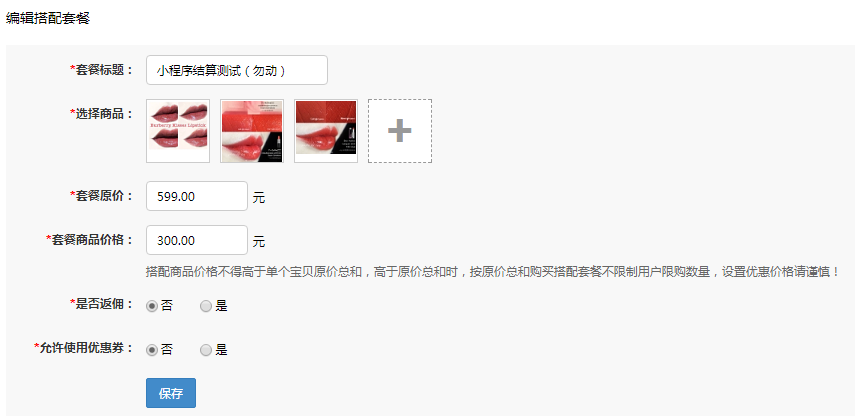Focus the 套餐商品价格 field showing 300.00
The image size is (855, 416).
(x=197, y=240)
